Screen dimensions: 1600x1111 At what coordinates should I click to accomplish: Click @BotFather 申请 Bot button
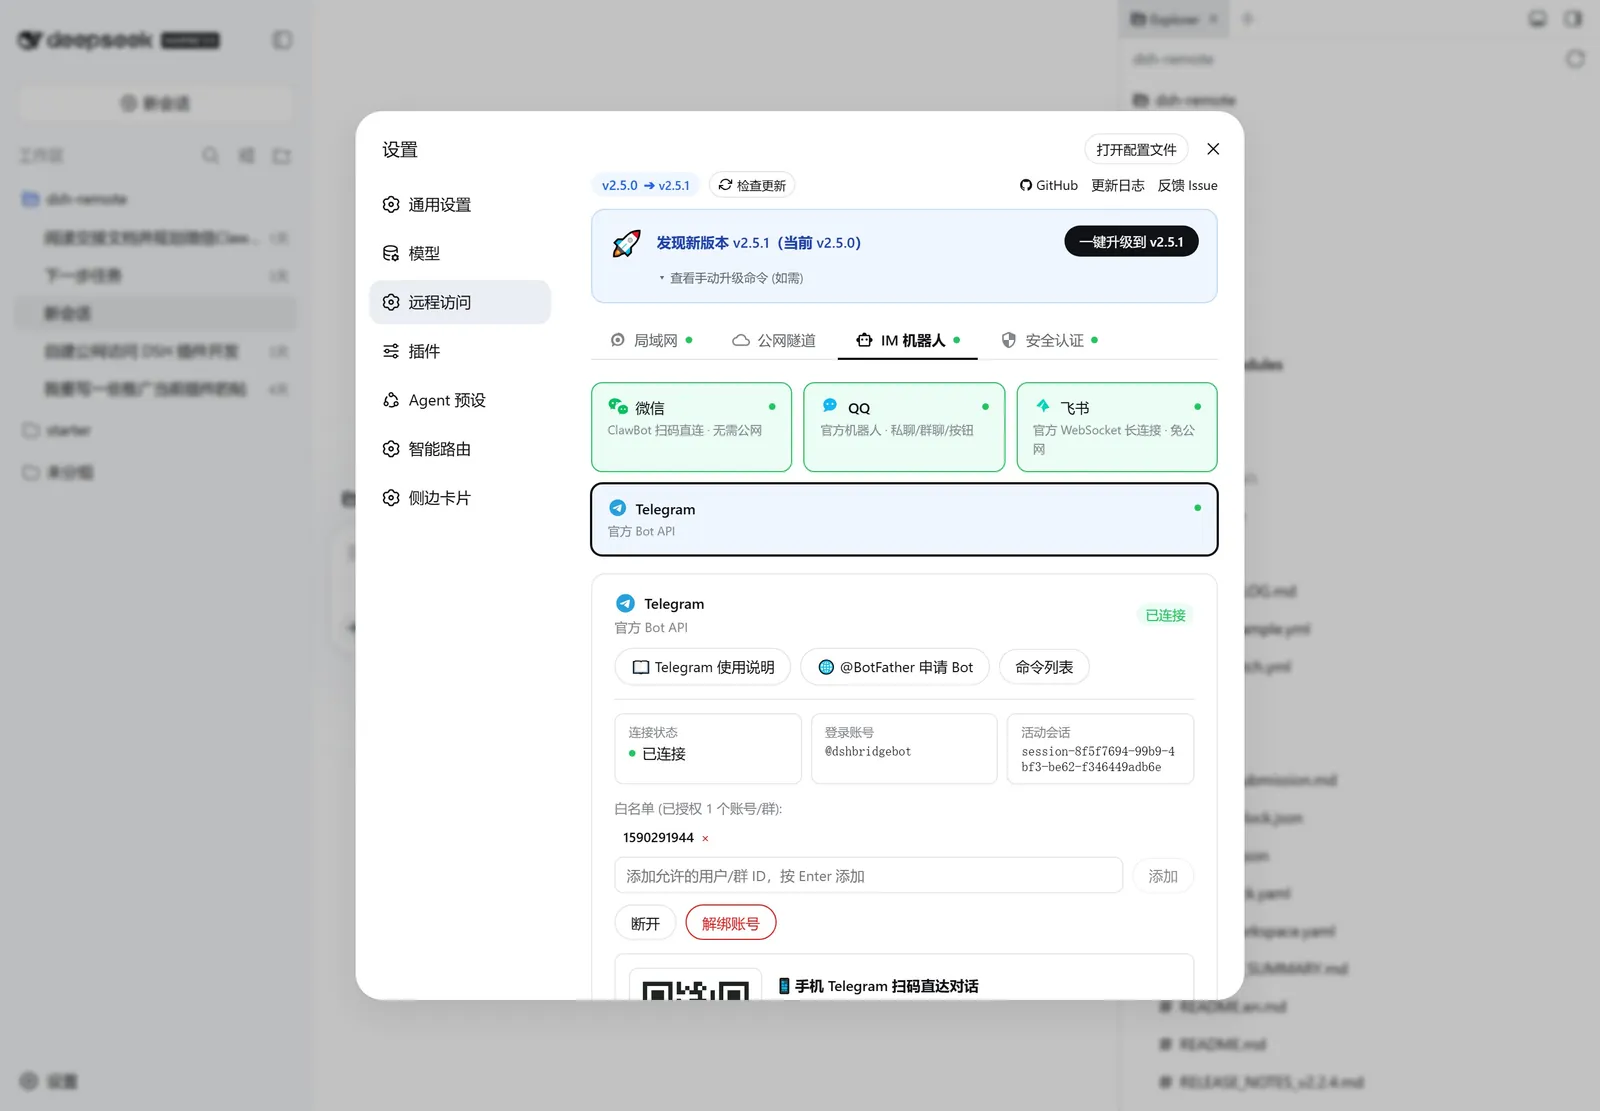click(895, 667)
